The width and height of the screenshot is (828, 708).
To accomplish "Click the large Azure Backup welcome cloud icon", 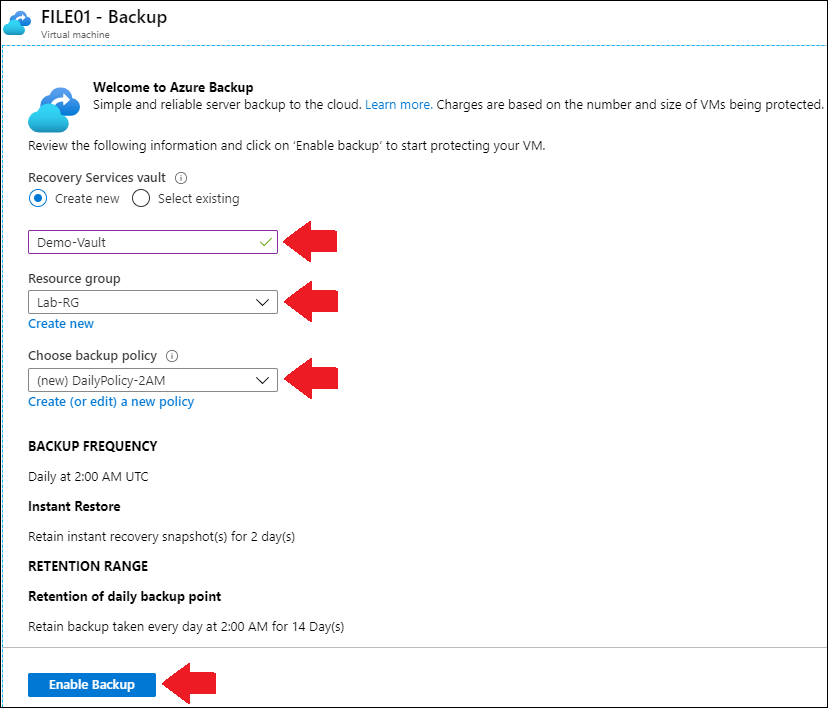I will [x=54, y=110].
